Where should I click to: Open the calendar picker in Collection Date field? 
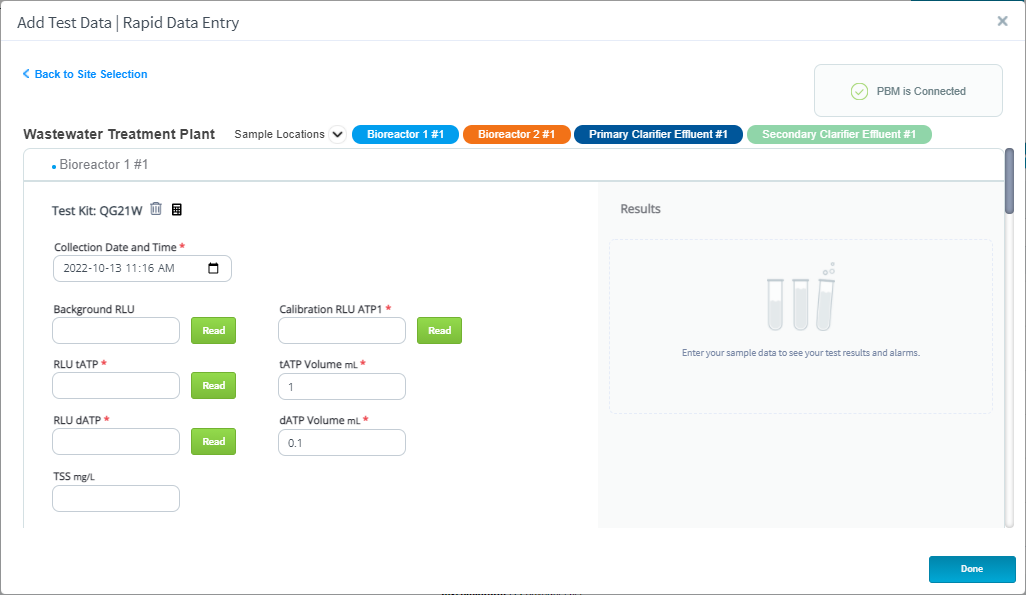click(x=213, y=268)
